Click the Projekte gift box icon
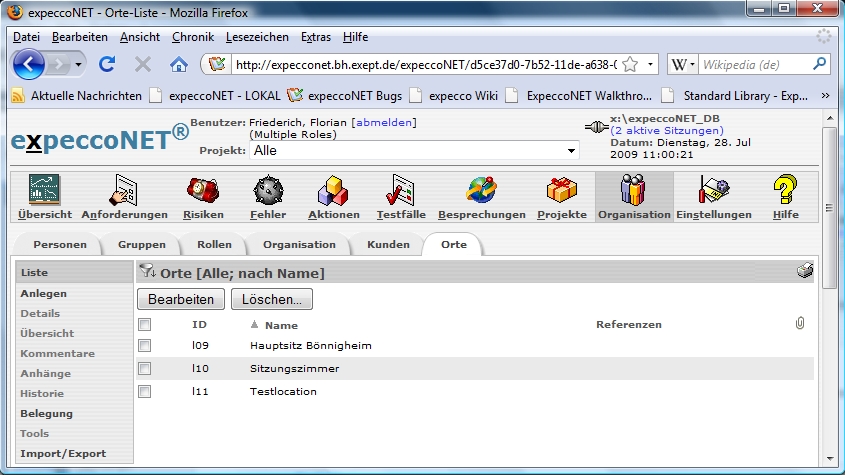845x475 pixels. (x=561, y=189)
